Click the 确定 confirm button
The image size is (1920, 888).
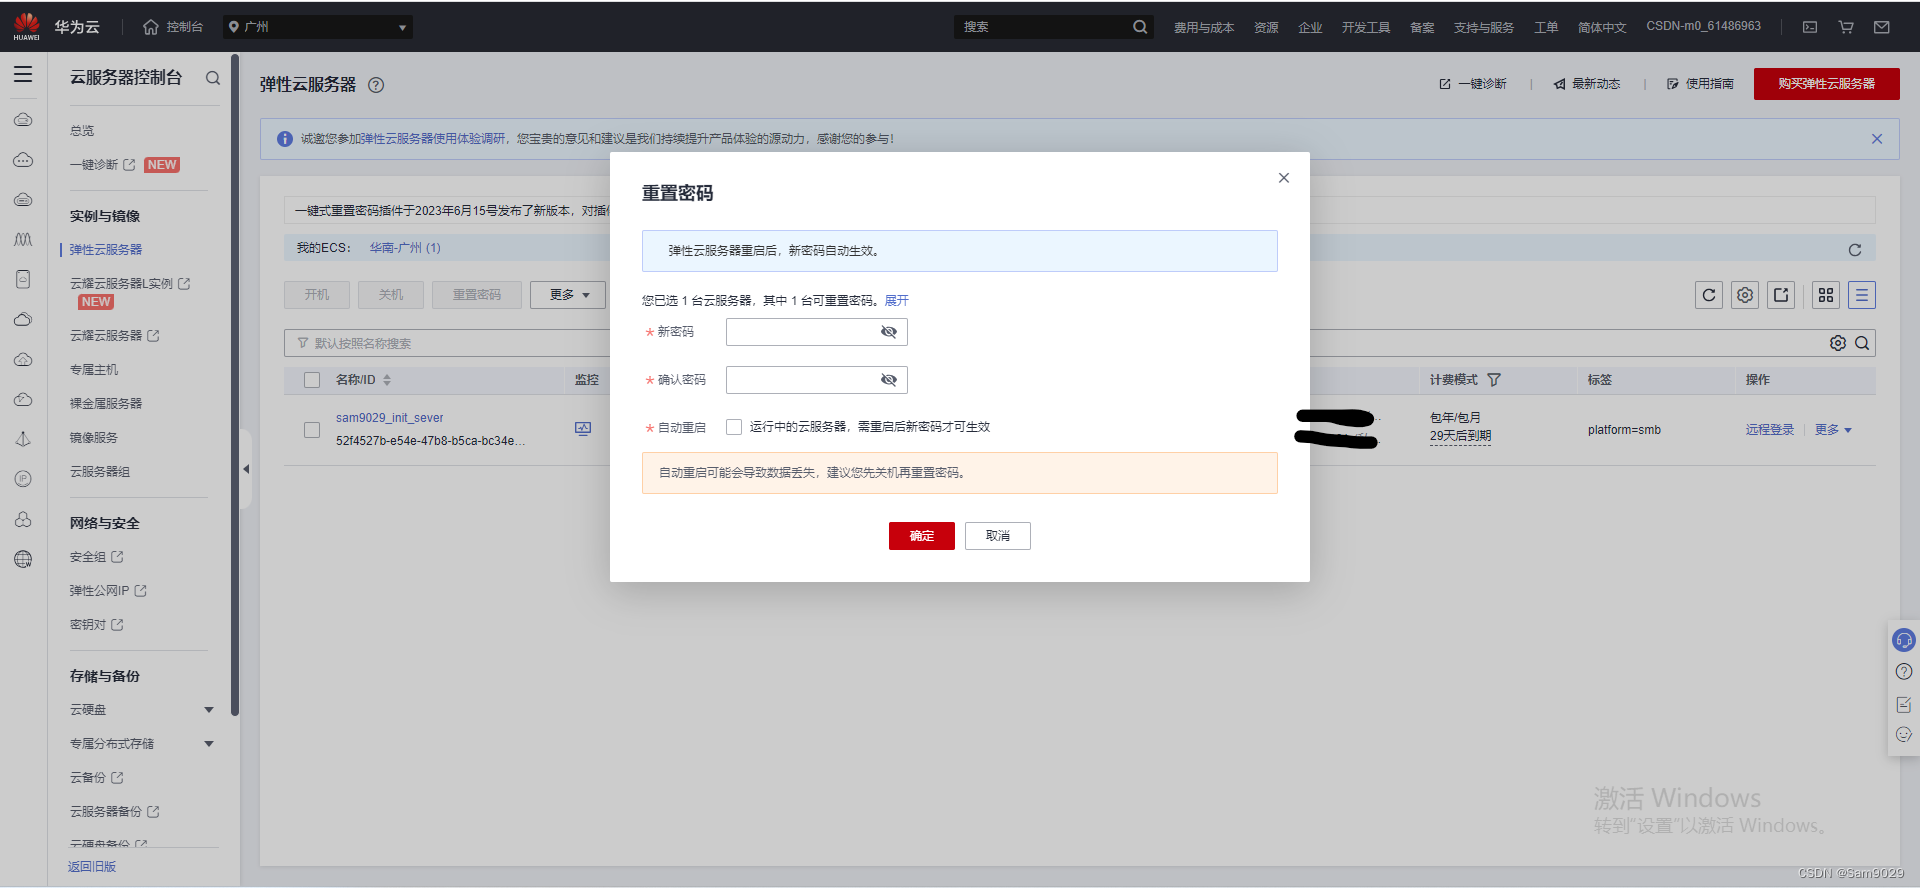point(922,536)
